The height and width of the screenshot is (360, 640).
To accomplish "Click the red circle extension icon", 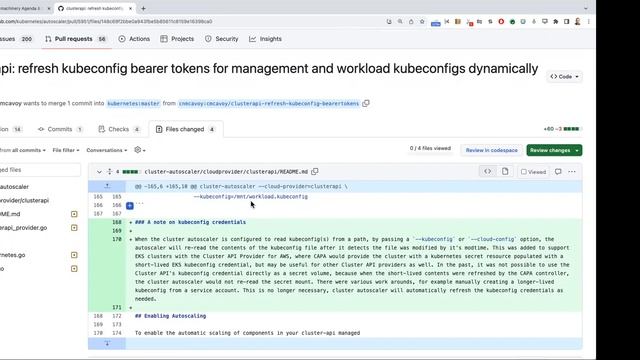I will click(501, 22).
